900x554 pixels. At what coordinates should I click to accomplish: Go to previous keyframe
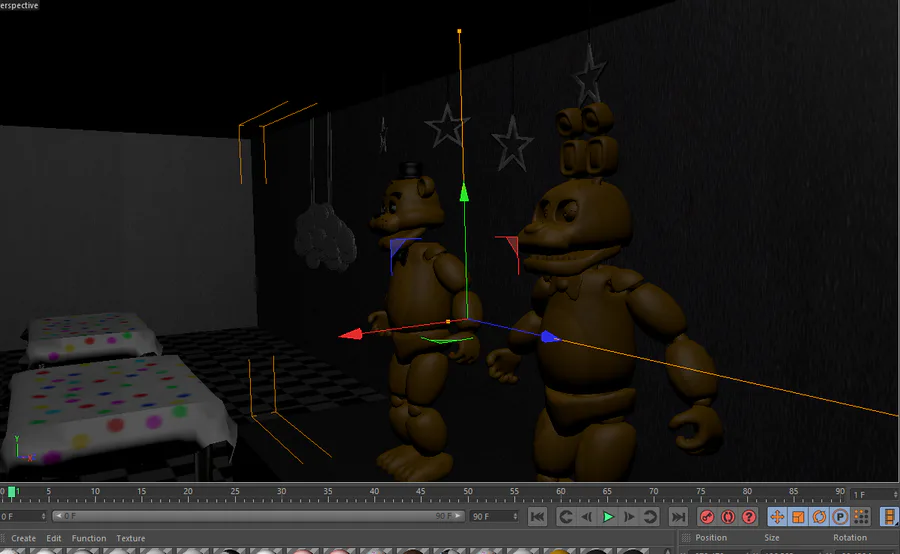[565, 517]
